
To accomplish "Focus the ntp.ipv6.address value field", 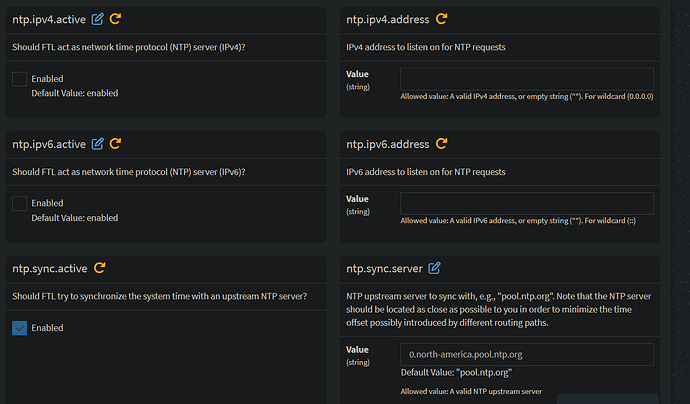I will (x=526, y=204).
